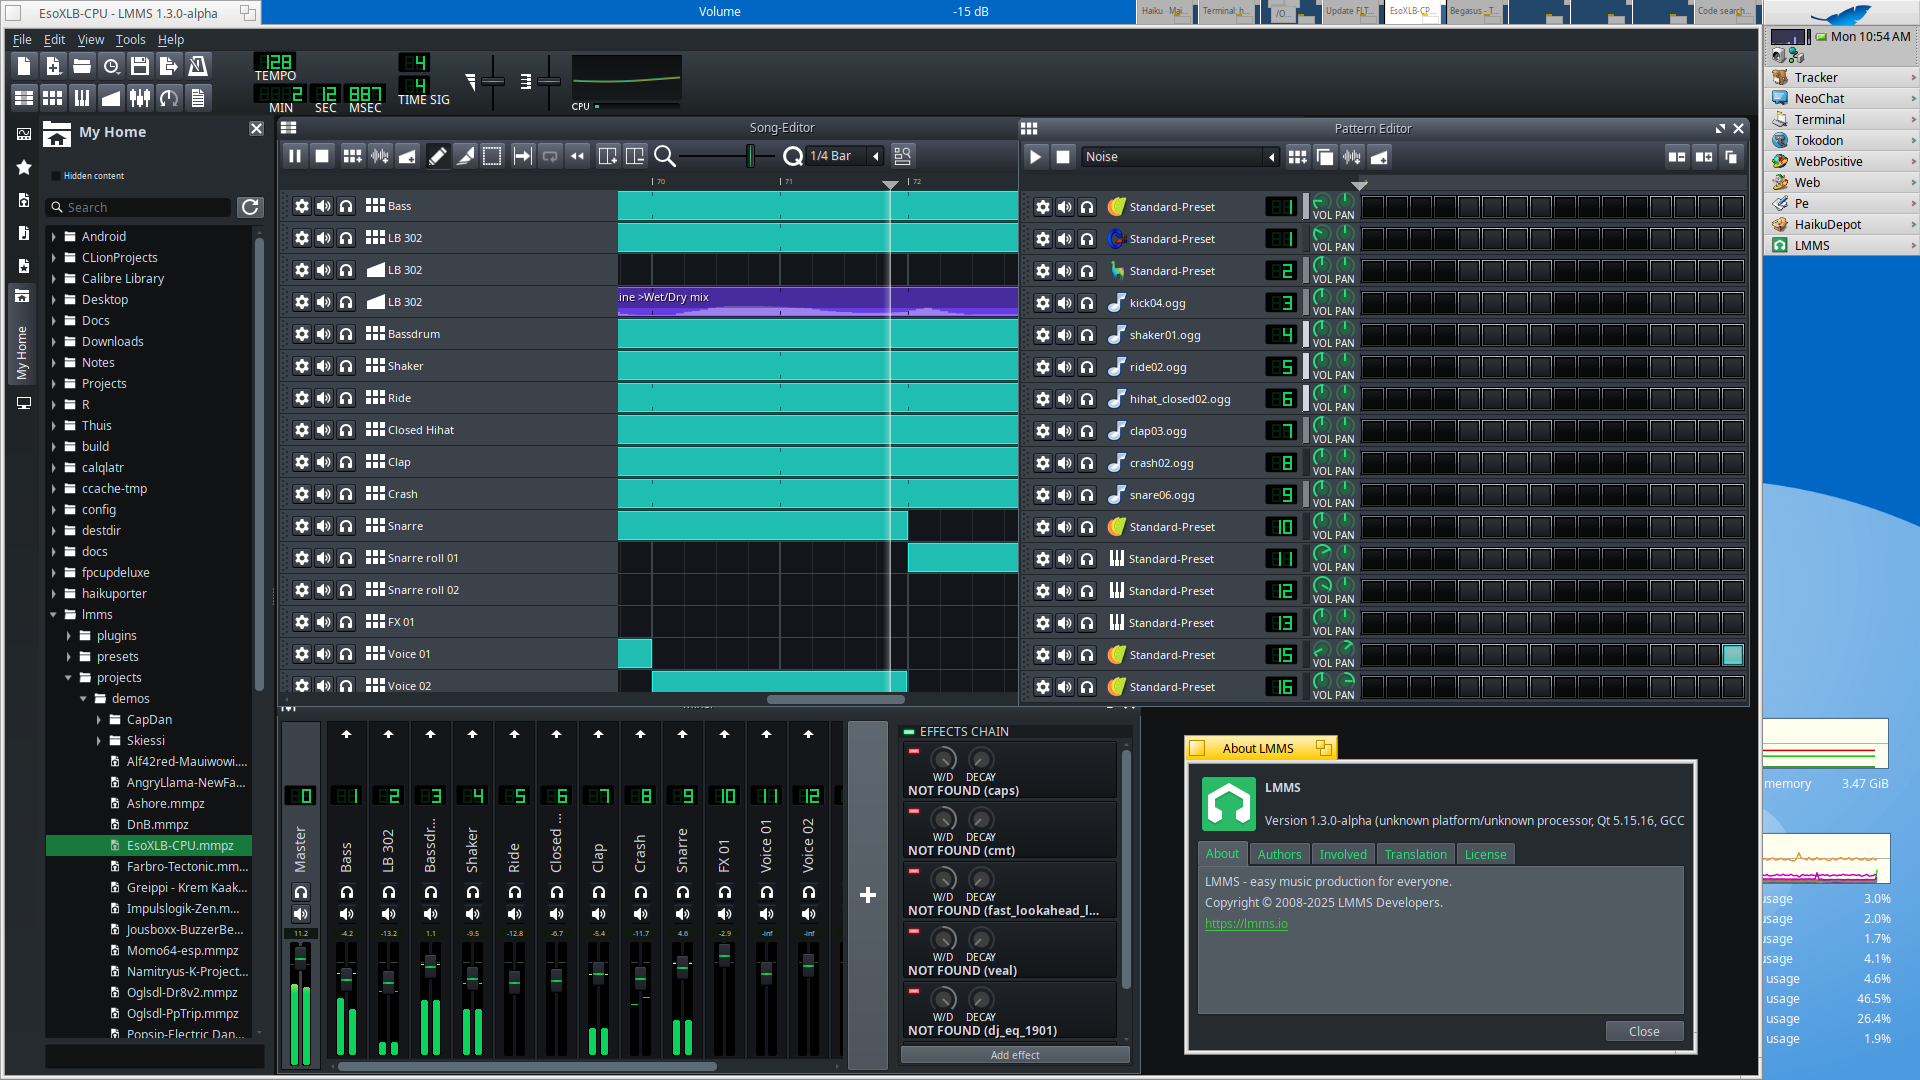Export project using the toolbar icon

tap(168, 66)
